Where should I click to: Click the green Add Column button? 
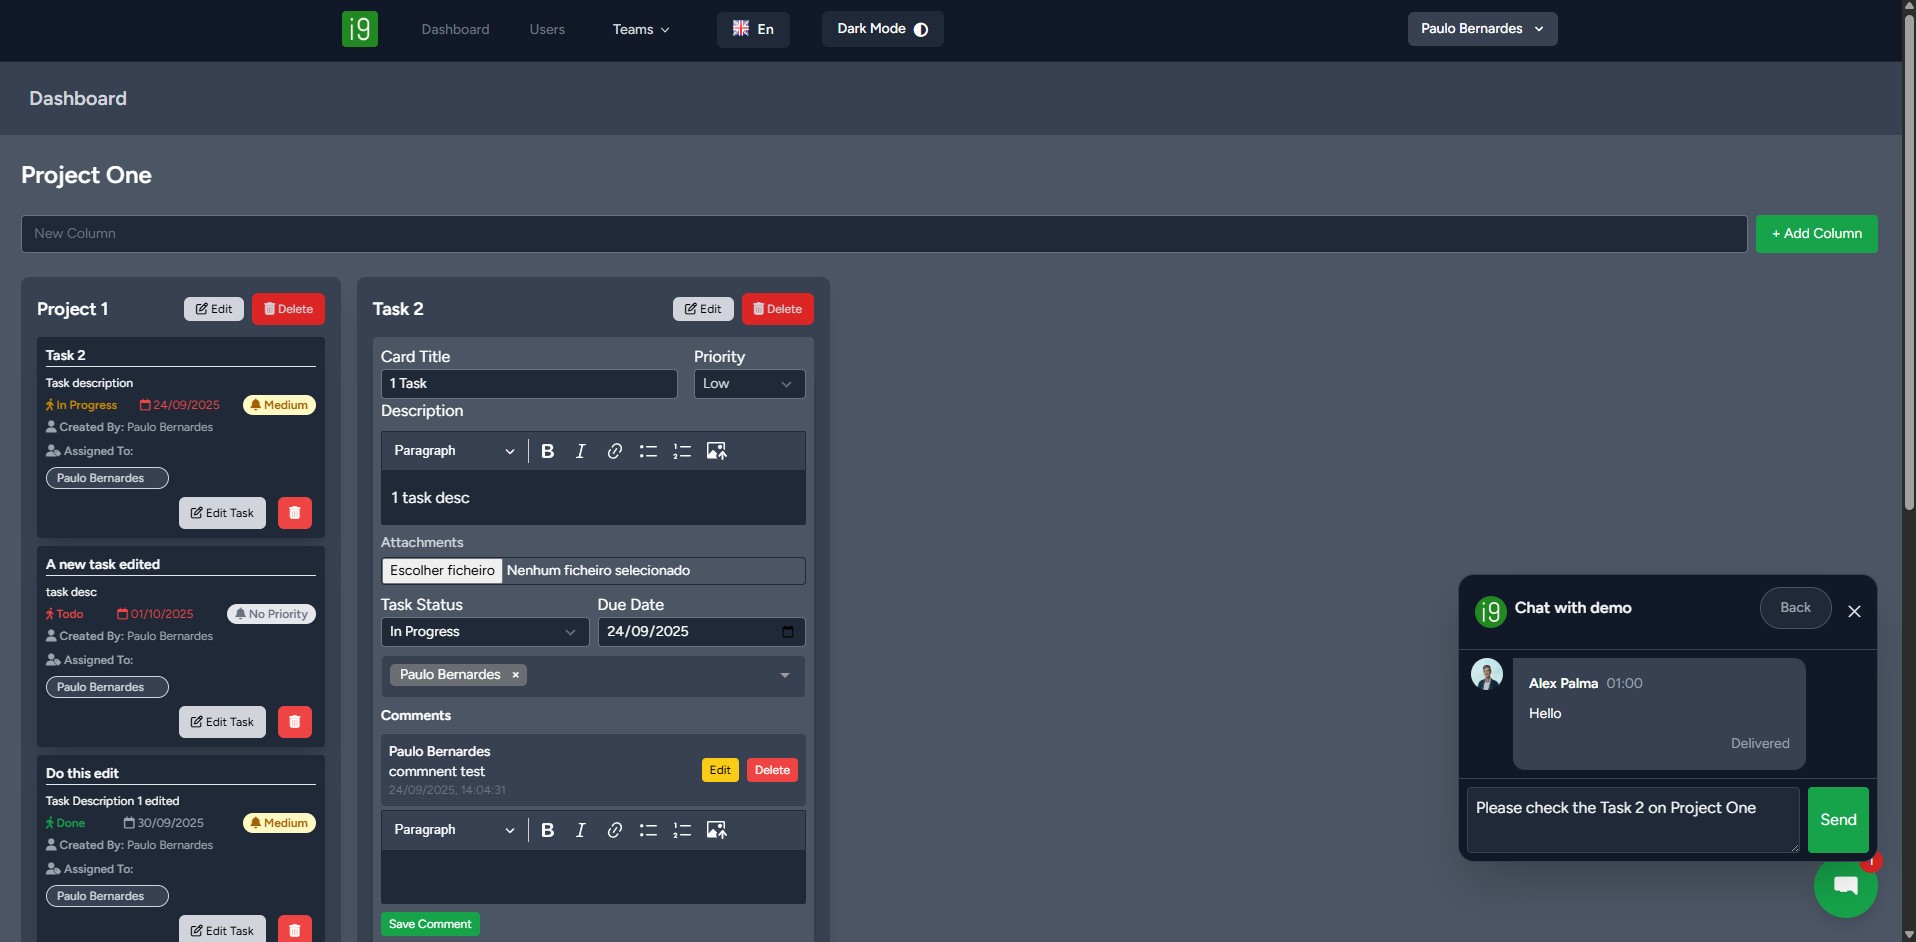pyautogui.click(x=1816, y=234)
